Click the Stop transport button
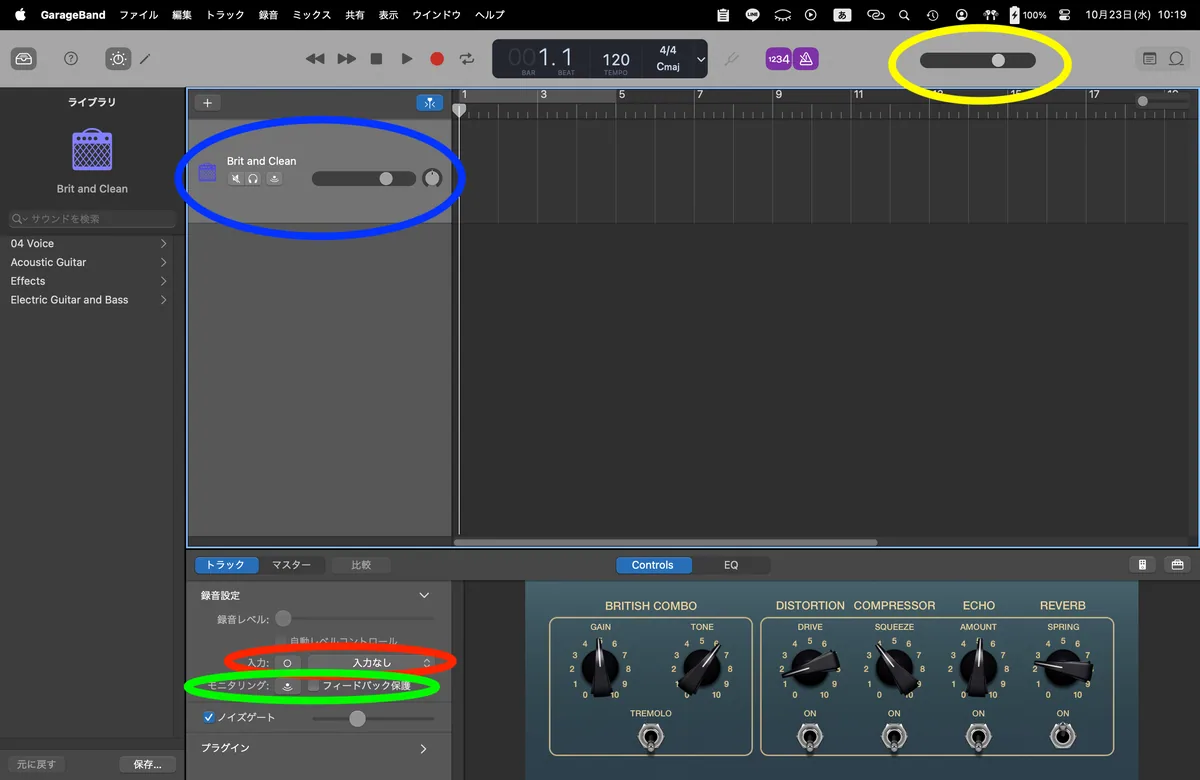The width and height of the screenshot is (1200, 780). click(x=376, y=59)
